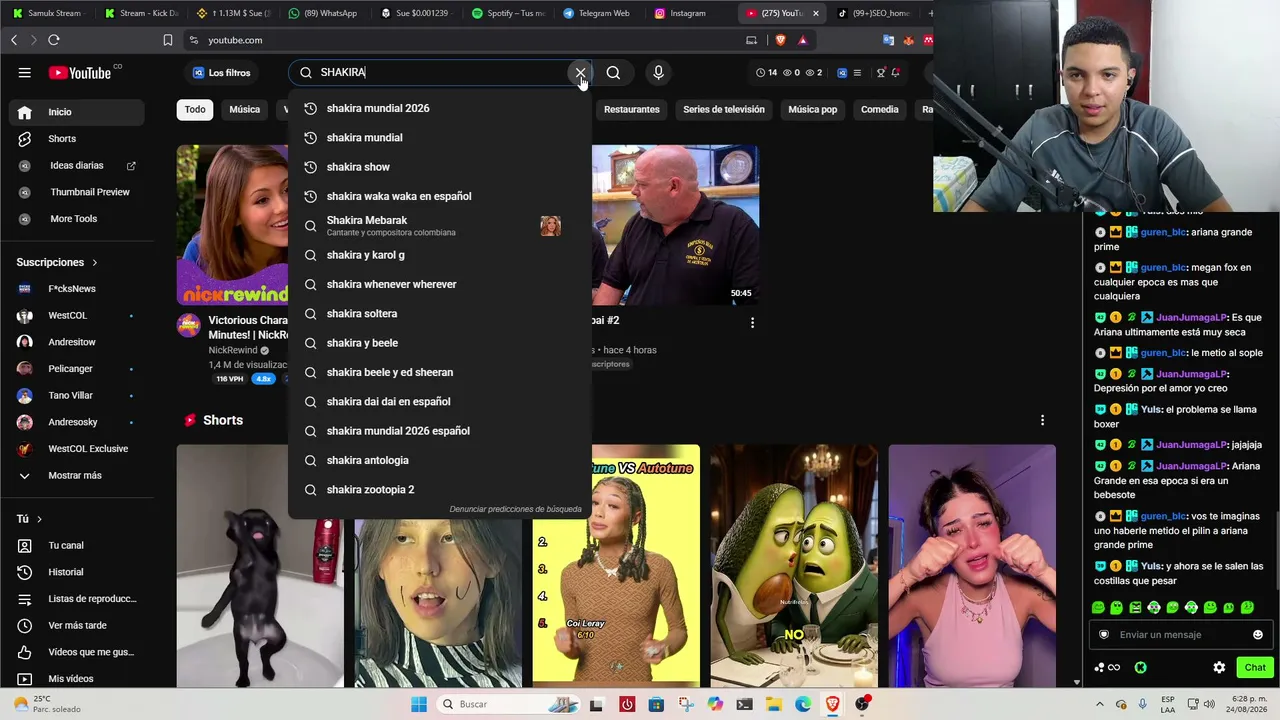Open Ideas diarias in the sidebar

(x=76, y=165)
